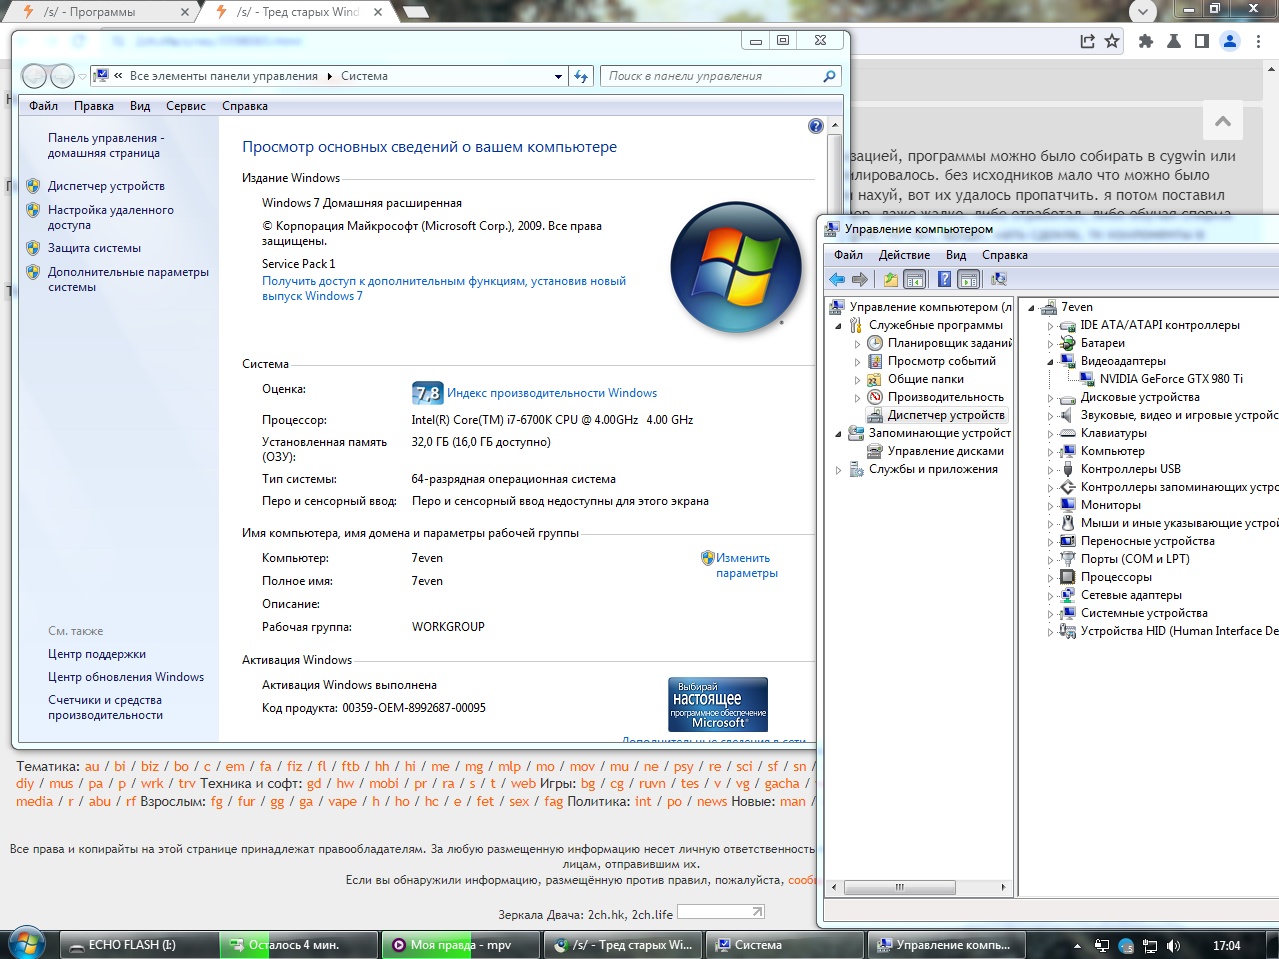Select Просмотр событий in the tree
Image resolution: width=1279 pixels, height=959 pixels.
coord(942,361)
